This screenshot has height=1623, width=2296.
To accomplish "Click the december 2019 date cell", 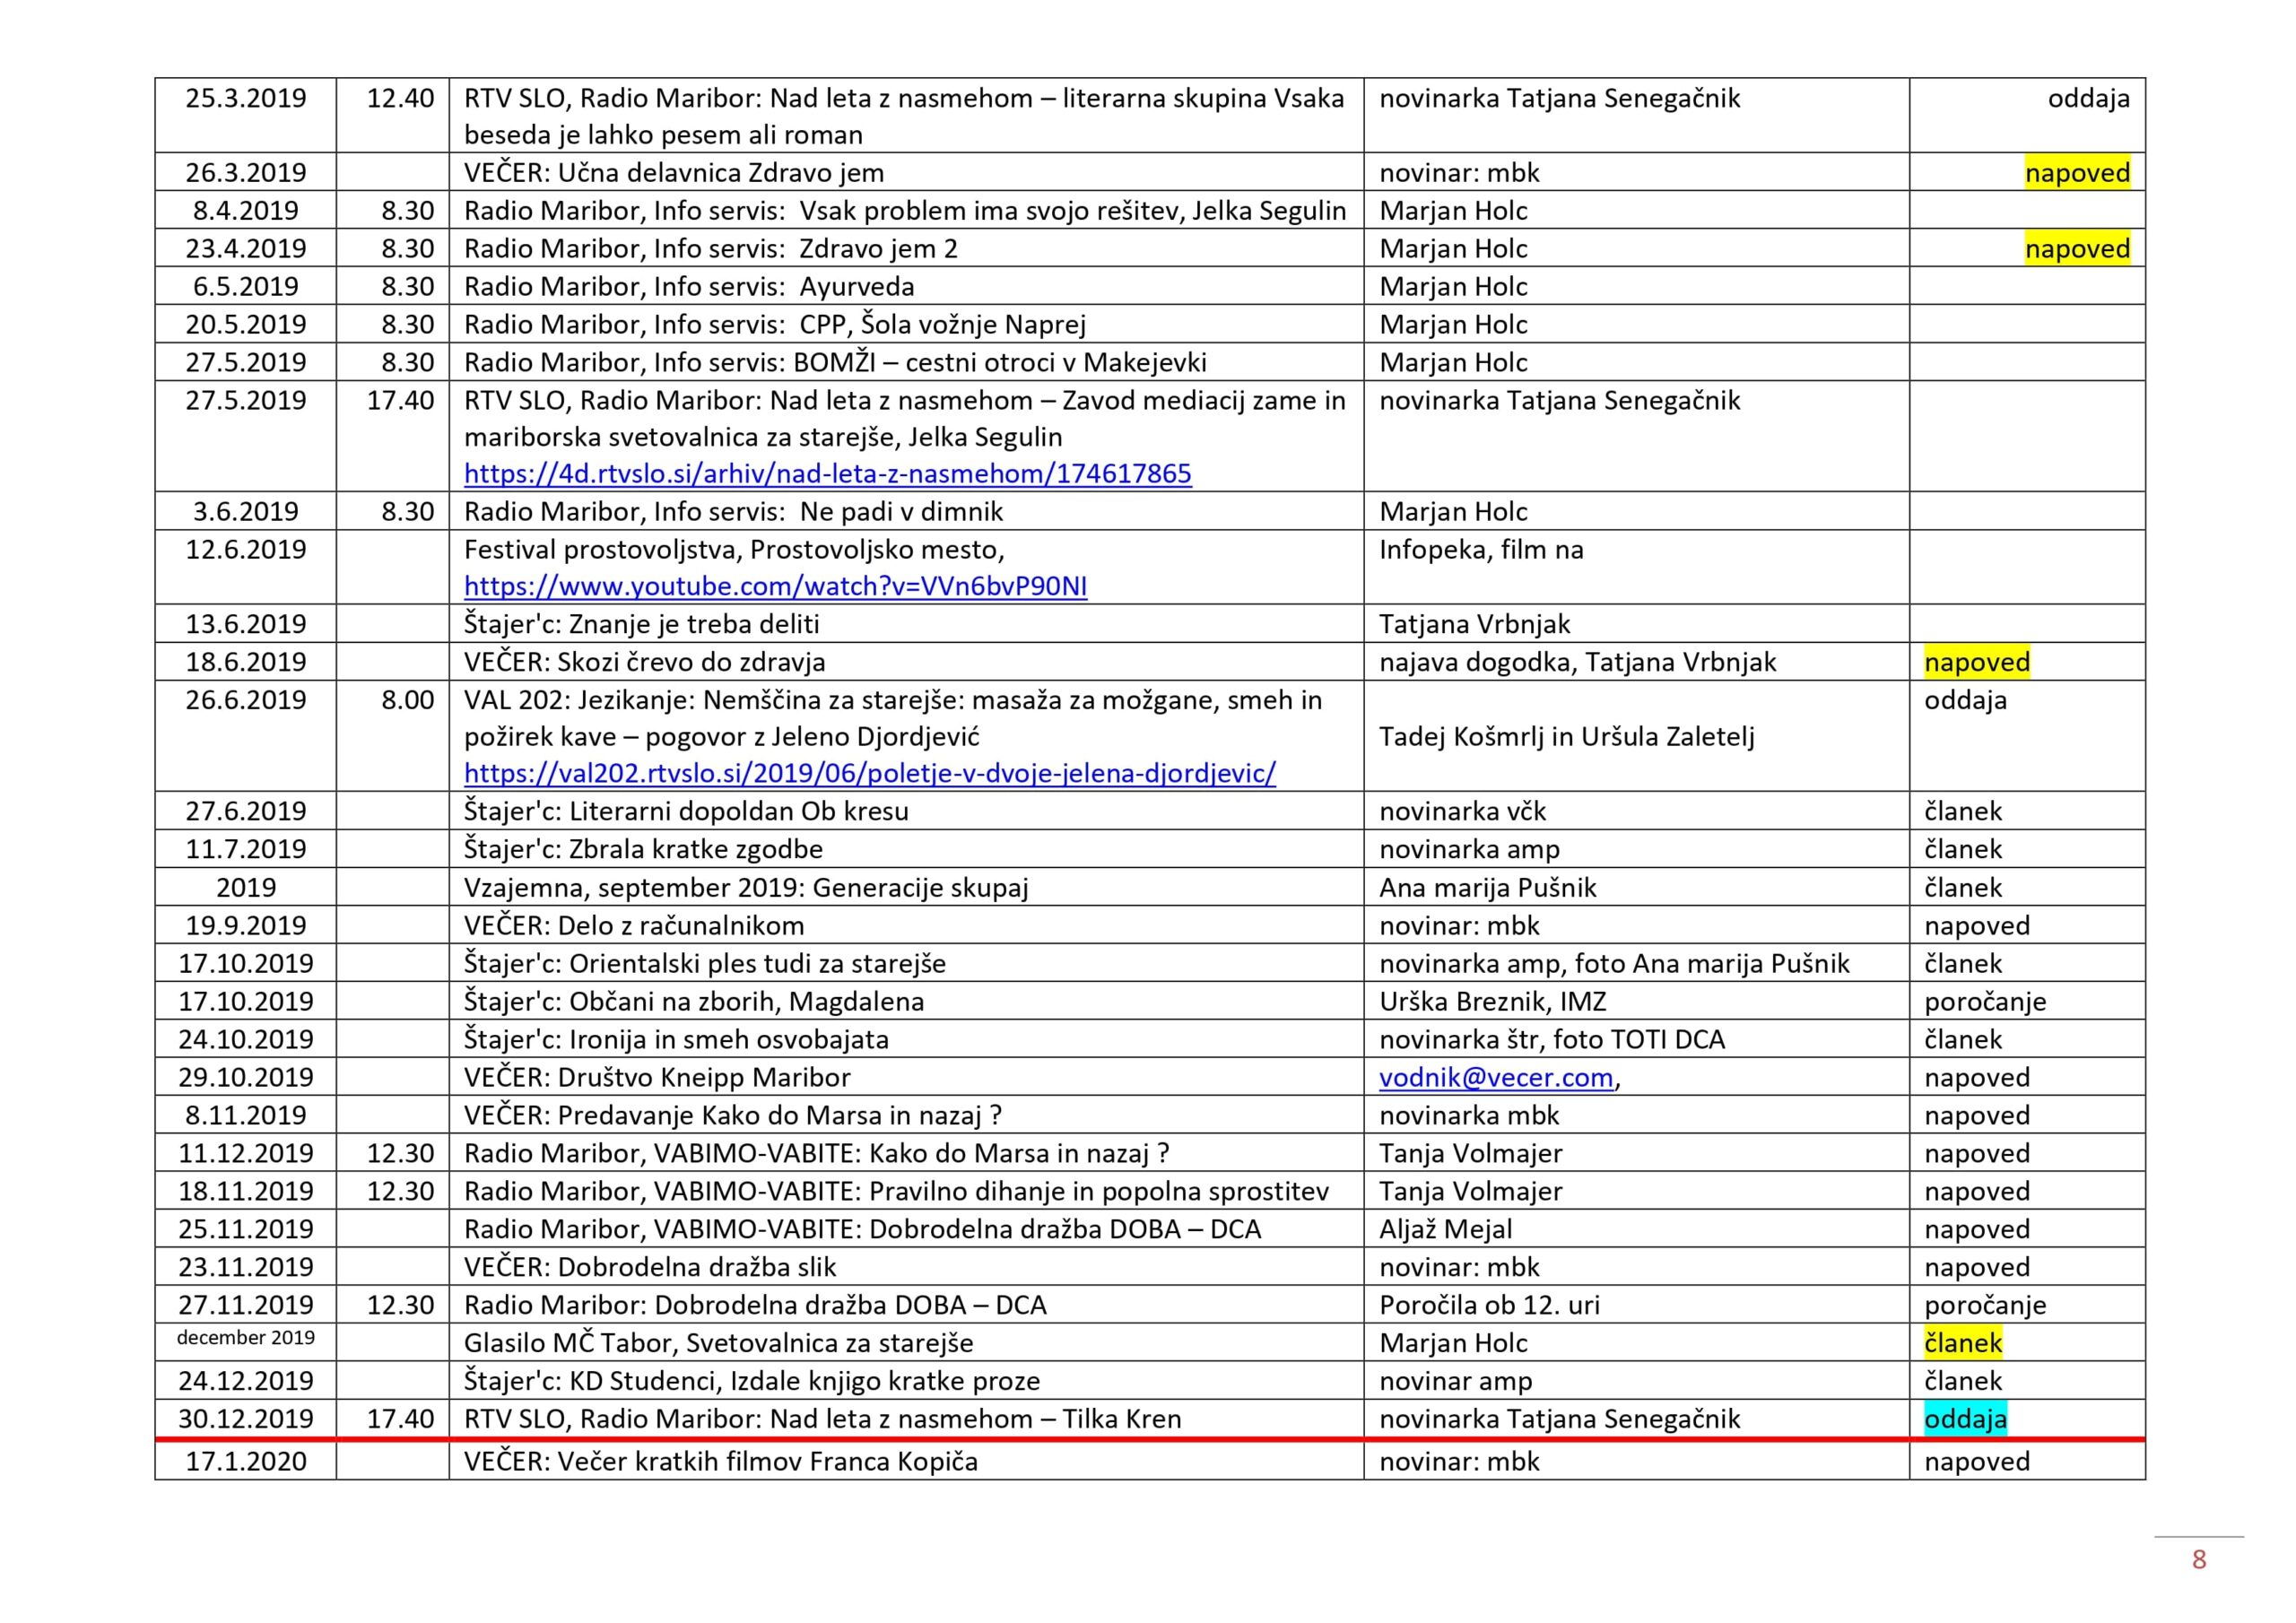I will [246, 1338].
